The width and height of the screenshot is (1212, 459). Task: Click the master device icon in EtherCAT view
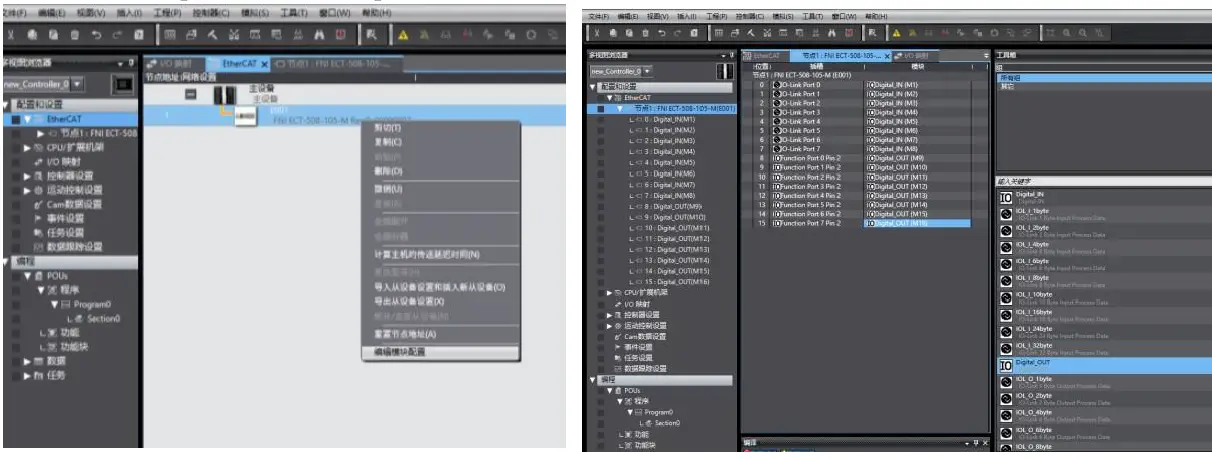click(x=226, y=94)
